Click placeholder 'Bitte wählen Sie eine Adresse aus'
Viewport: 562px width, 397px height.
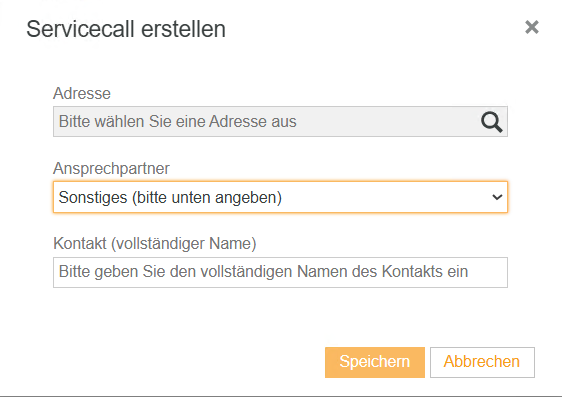click(178, 121)
